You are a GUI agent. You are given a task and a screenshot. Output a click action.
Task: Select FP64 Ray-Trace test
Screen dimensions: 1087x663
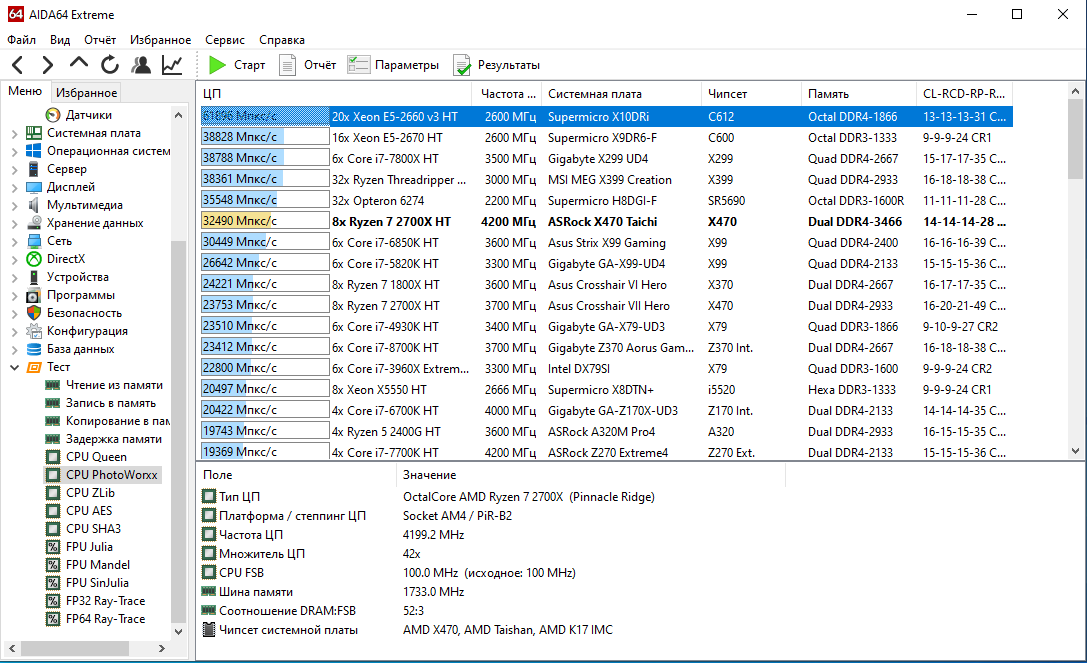tap(105, 619)
